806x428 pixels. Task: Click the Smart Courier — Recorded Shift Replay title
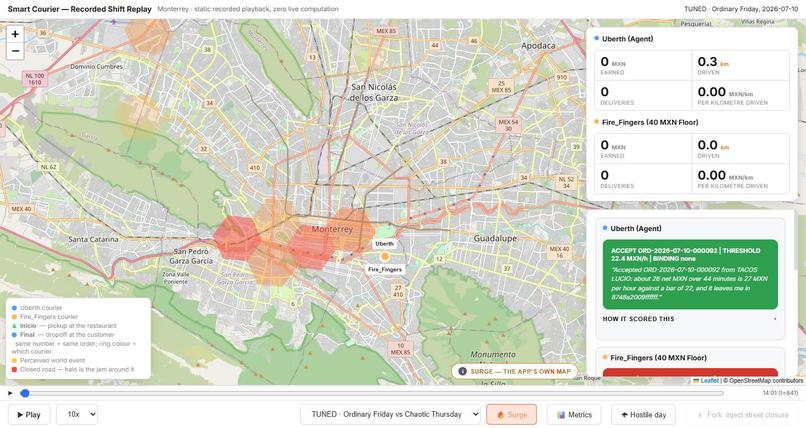point(80,9)
